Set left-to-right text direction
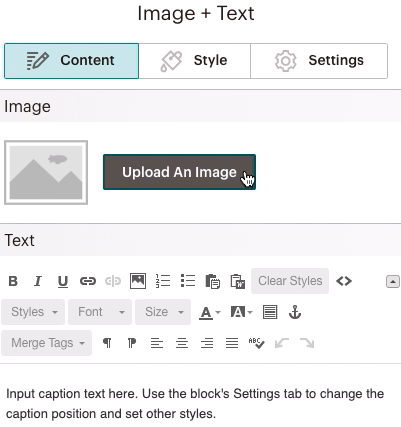 point(107,343)
